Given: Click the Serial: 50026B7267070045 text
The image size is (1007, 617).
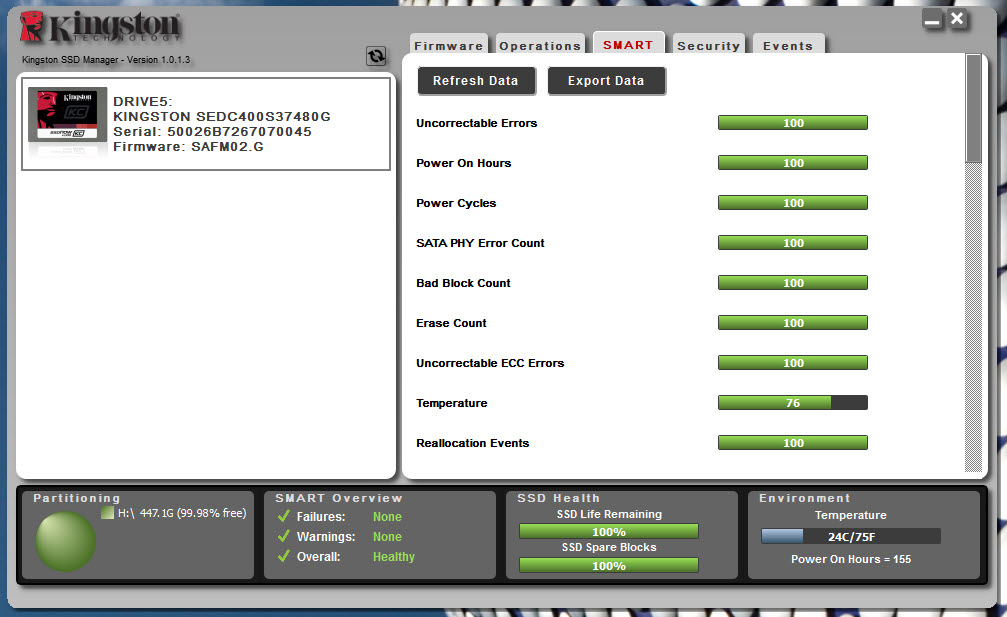Looking at the screenshot, I should [212, 132].
